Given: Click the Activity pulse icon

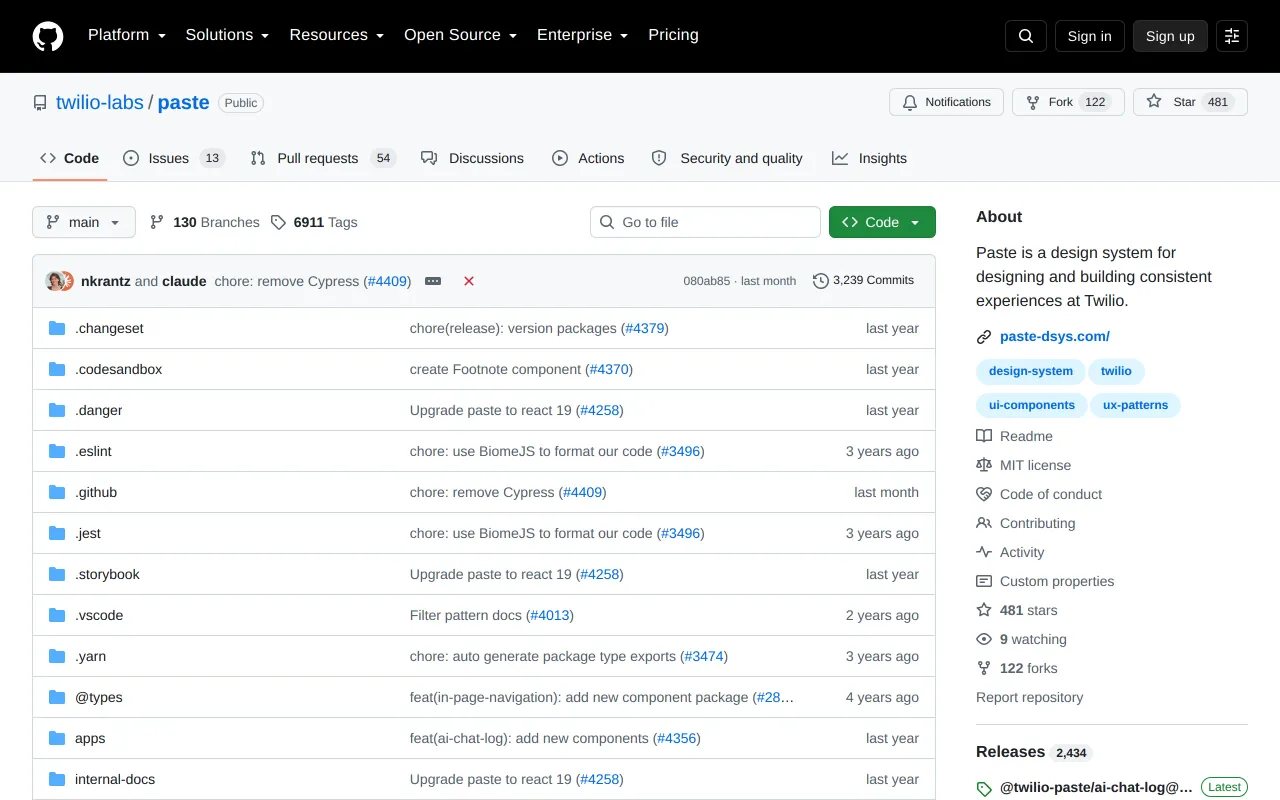Looking at the screenshot, I should [x=984, y=552].
